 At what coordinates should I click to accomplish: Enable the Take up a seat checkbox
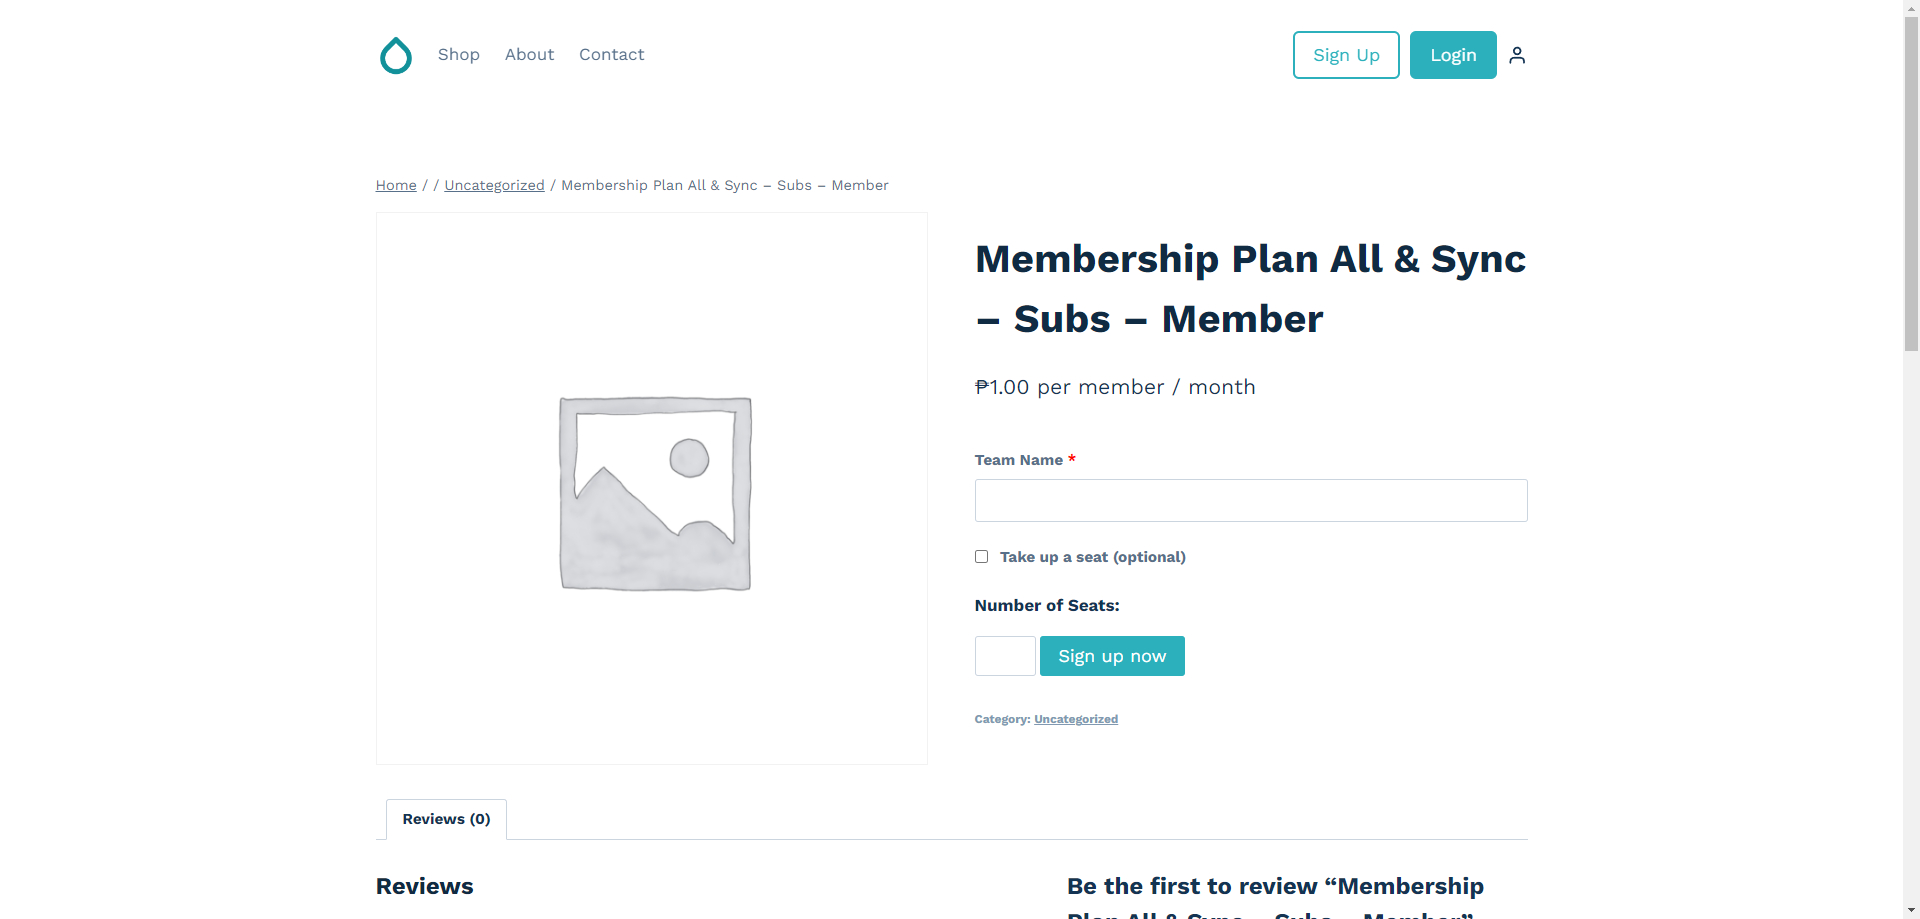coord(982,557)
